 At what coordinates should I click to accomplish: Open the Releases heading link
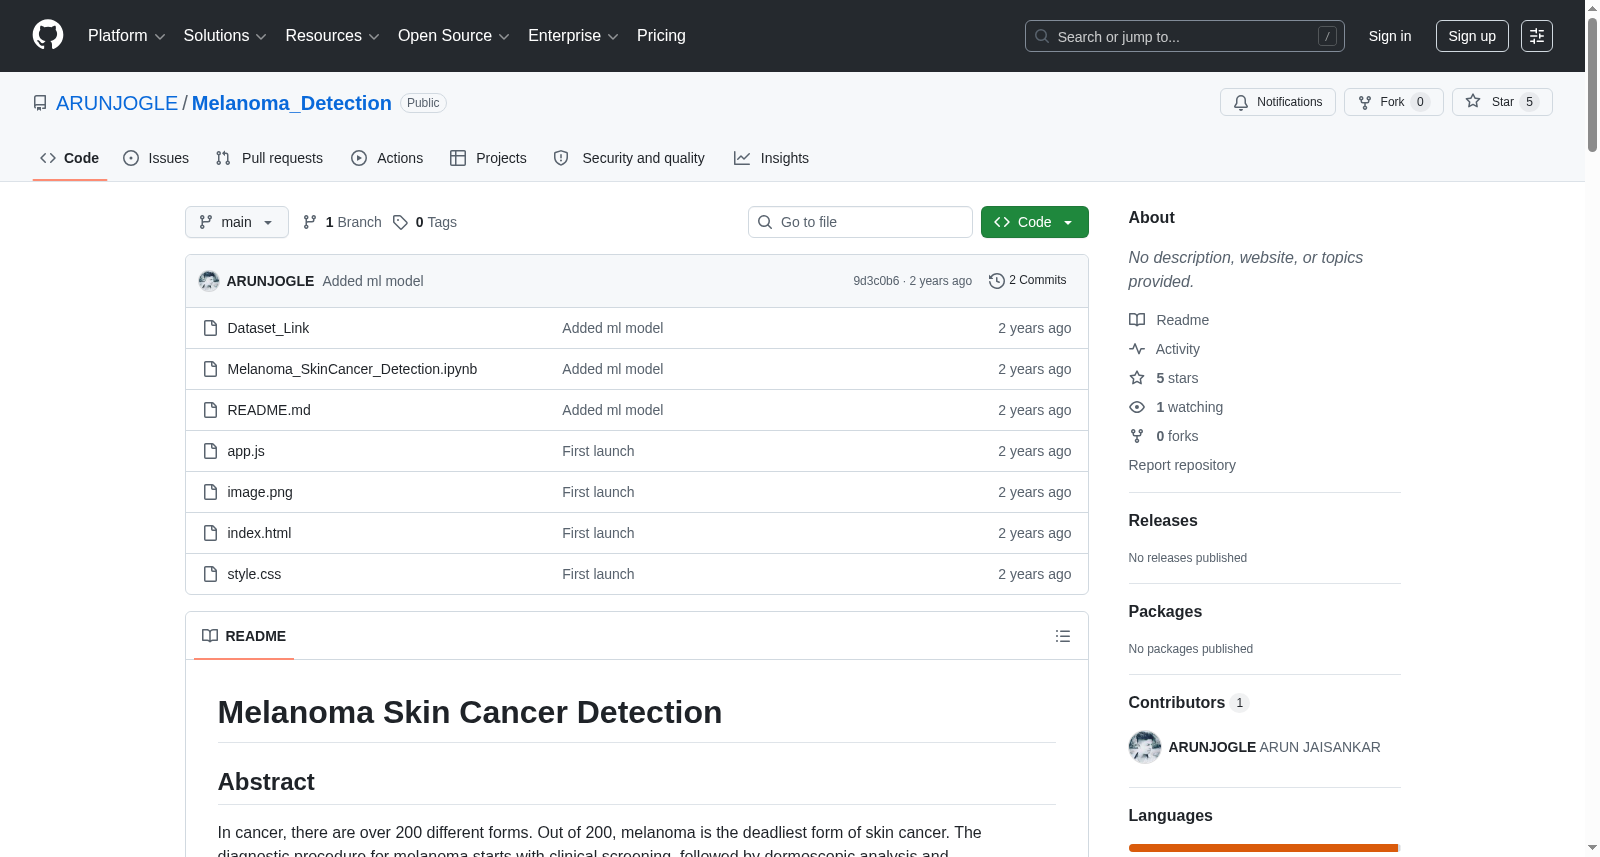(1163, 521)
